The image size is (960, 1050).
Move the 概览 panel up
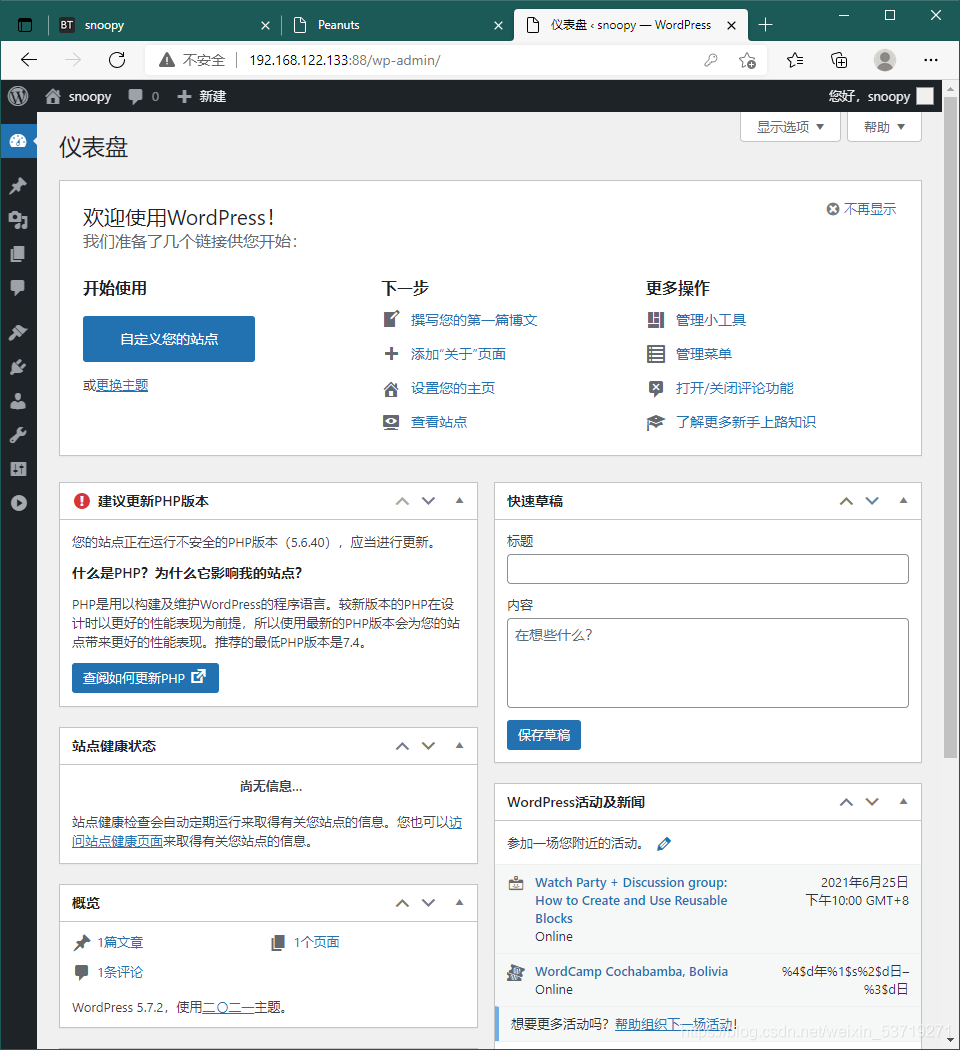(x=402, y=903)
